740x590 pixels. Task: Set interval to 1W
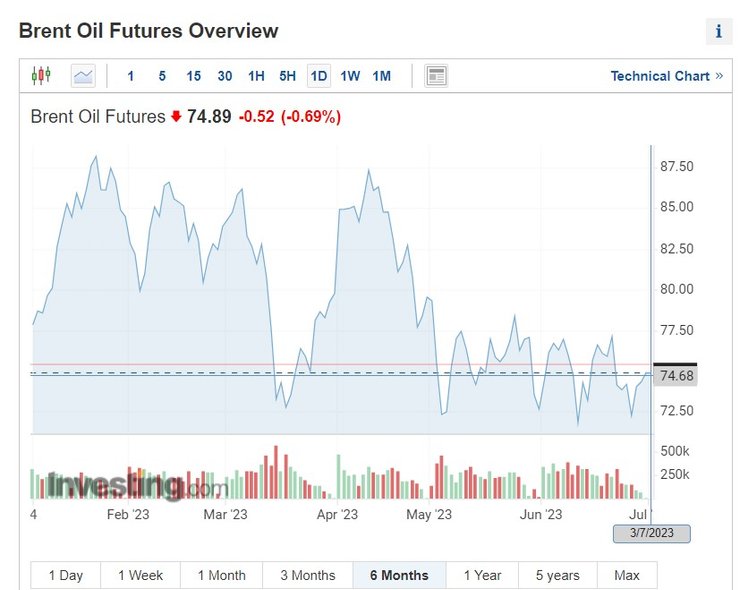tap(350, 76)
